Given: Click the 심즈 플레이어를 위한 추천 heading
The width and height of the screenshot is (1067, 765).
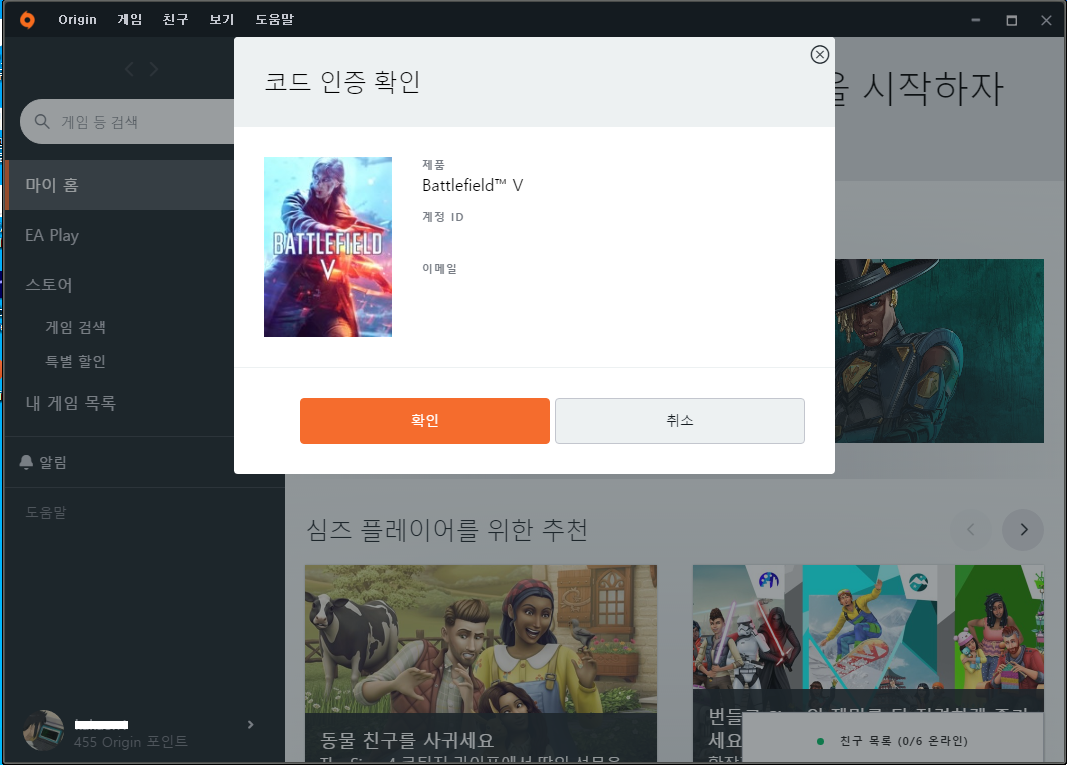Looking at the screenshot, I should point(447,530).
